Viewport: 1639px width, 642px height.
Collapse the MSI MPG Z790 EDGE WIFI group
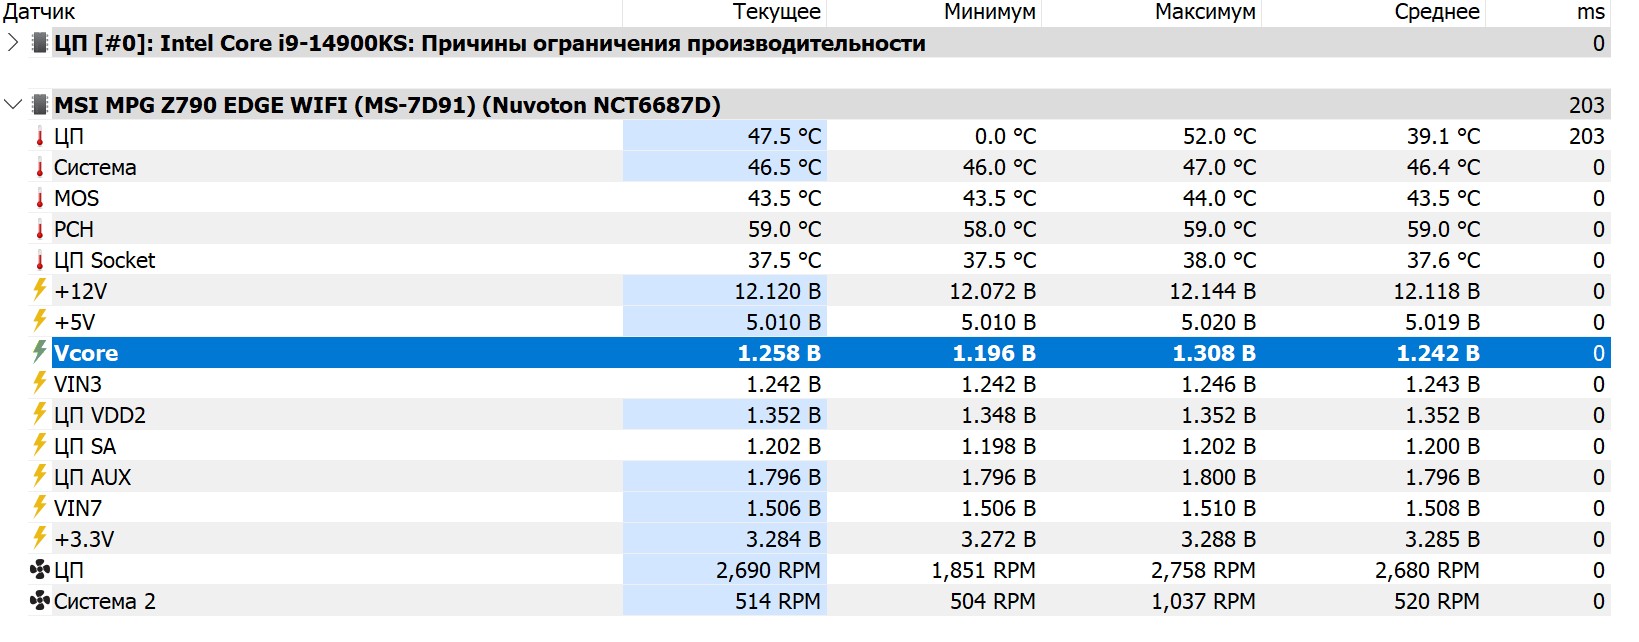pyautogui.click(x=12, y=105)
